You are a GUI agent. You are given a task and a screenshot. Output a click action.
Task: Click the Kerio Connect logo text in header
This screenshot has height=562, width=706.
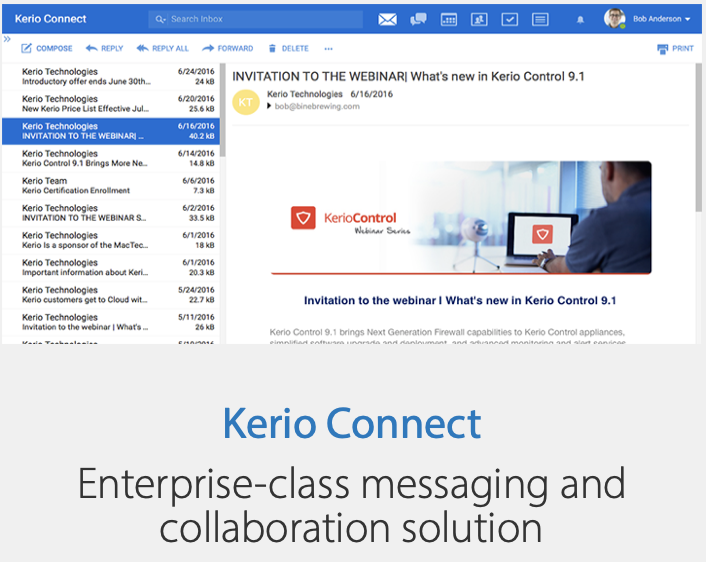[x=50, y=19]
